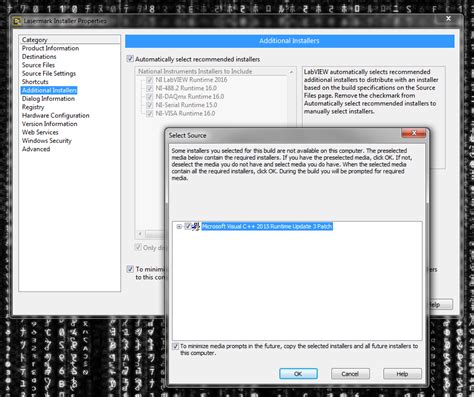Open Version Information category
474x397 pixels.
pos(50,124)
